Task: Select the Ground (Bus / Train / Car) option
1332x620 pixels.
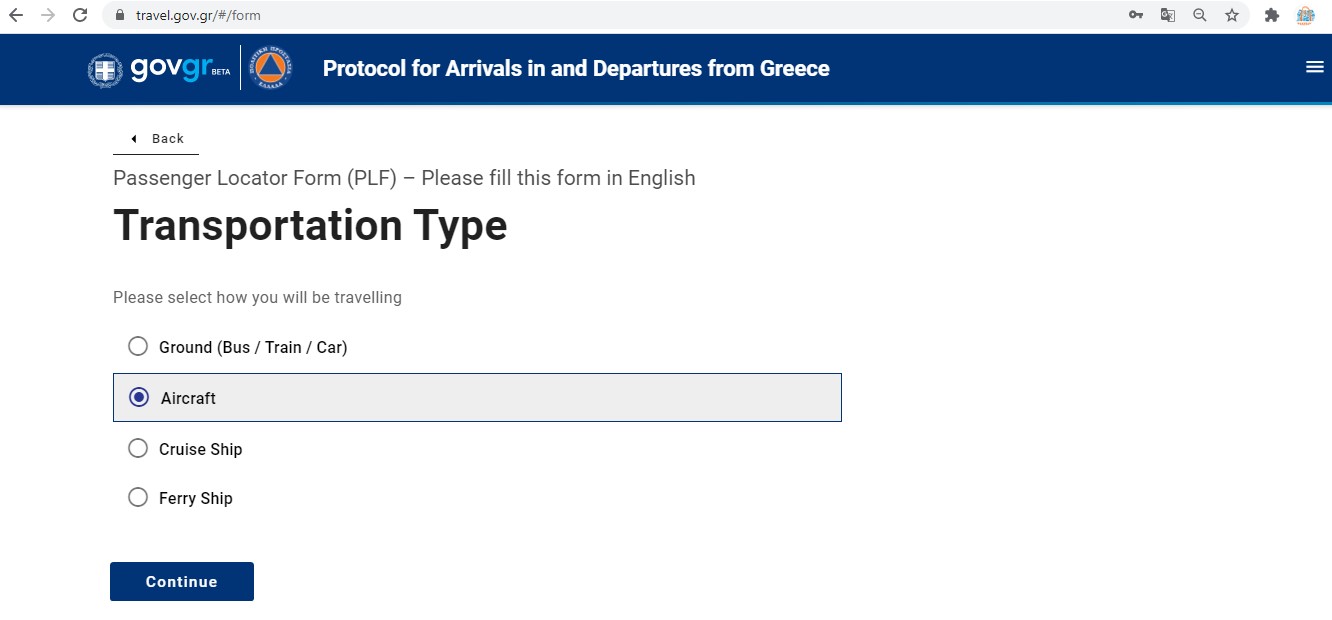Action: [x=138, y=347]
